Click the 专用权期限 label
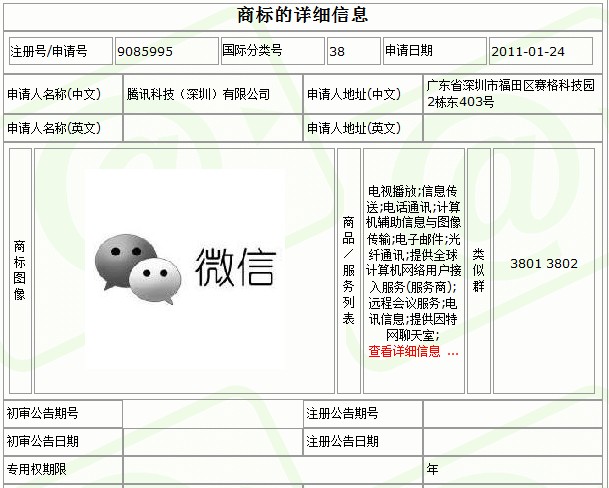The height and width of the screenshot is (488, 609). (x=37, y=469)
